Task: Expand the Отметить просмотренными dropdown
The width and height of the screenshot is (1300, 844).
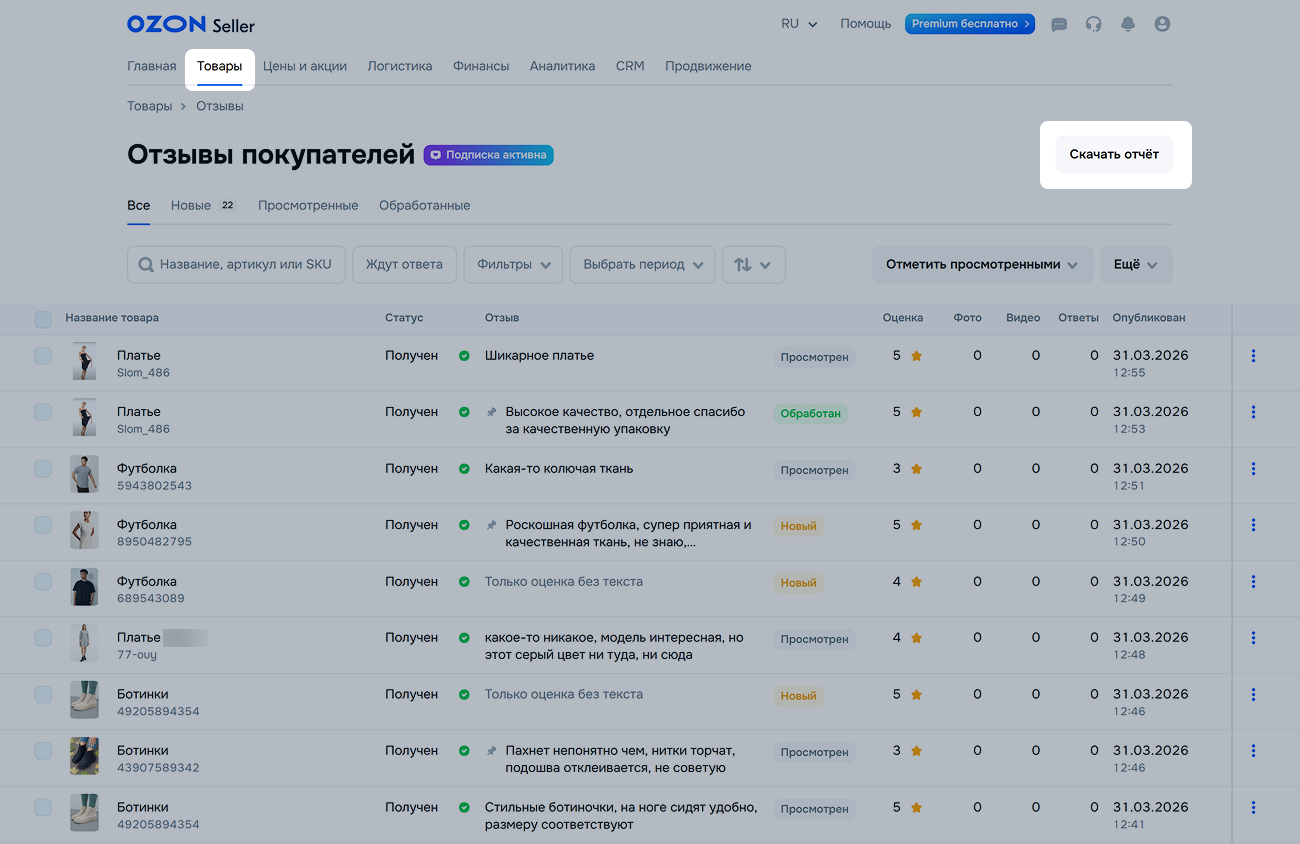Action: coord(981,265)
